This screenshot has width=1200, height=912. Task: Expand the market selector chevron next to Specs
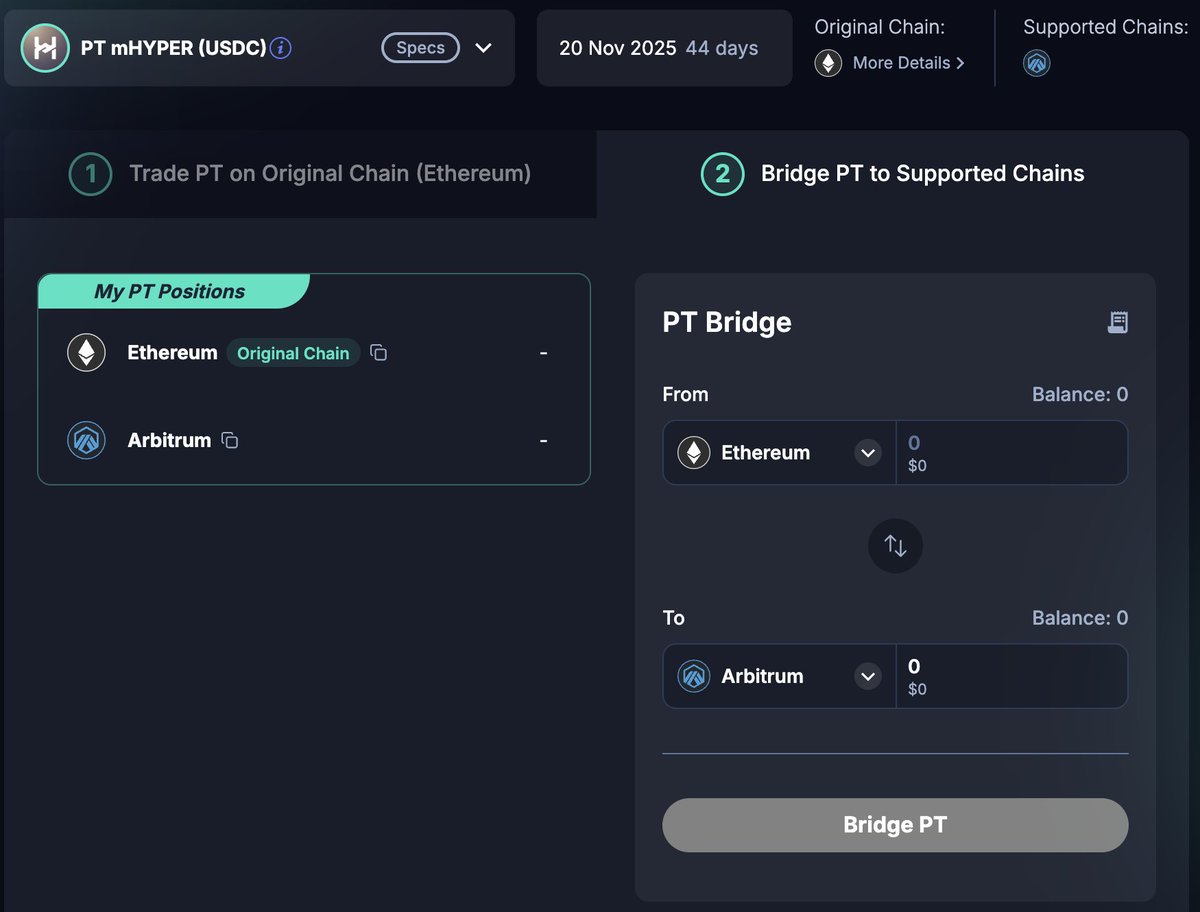point(484,48)
